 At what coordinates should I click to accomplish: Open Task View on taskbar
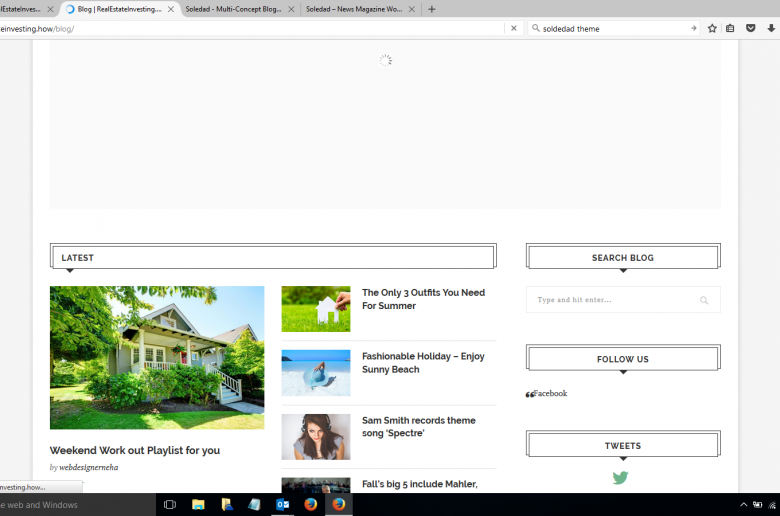pyautogui.click(x=170, y=505)
